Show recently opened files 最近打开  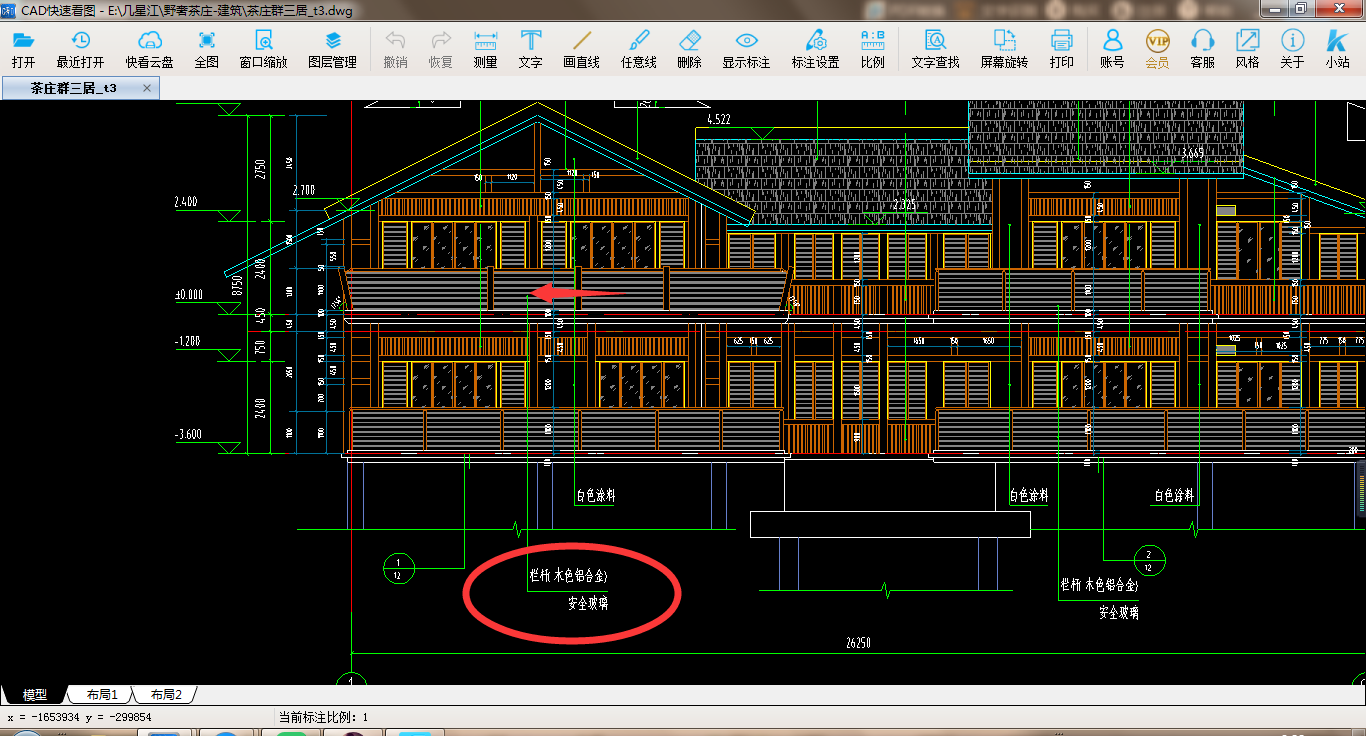click(x=80, y=49)
